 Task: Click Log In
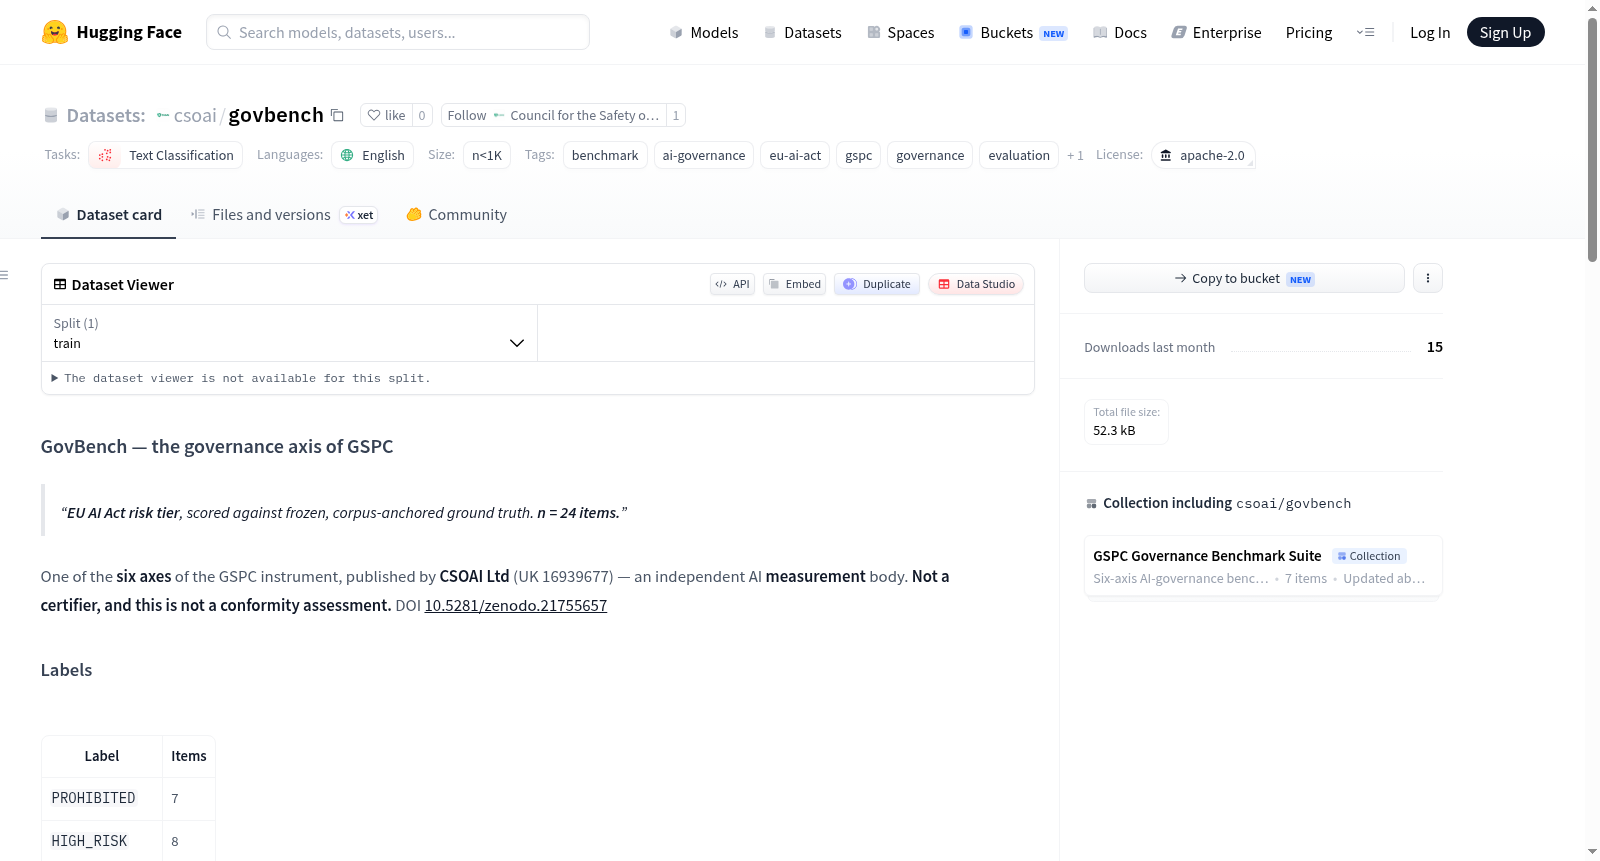pyautogui.click(x=1430, y=32)
